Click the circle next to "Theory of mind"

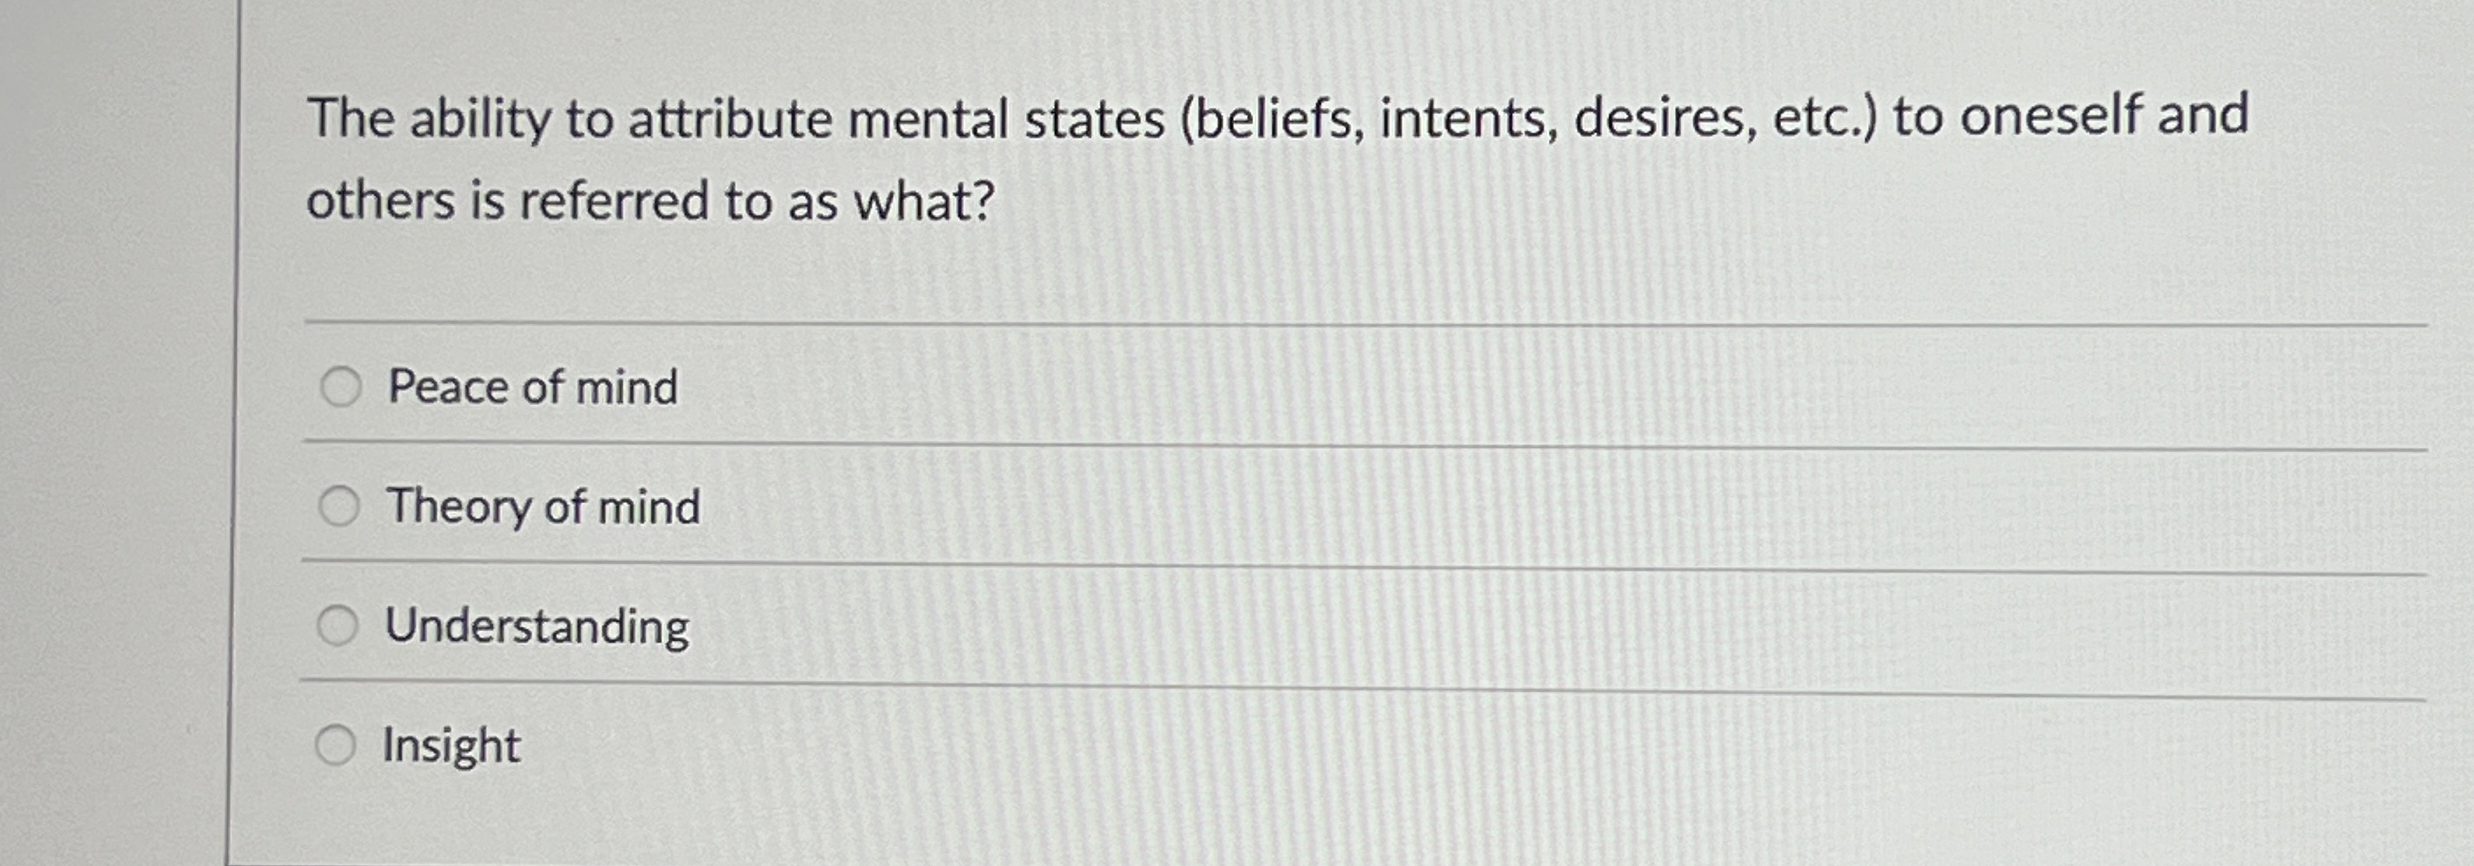(x=340, y=505)
